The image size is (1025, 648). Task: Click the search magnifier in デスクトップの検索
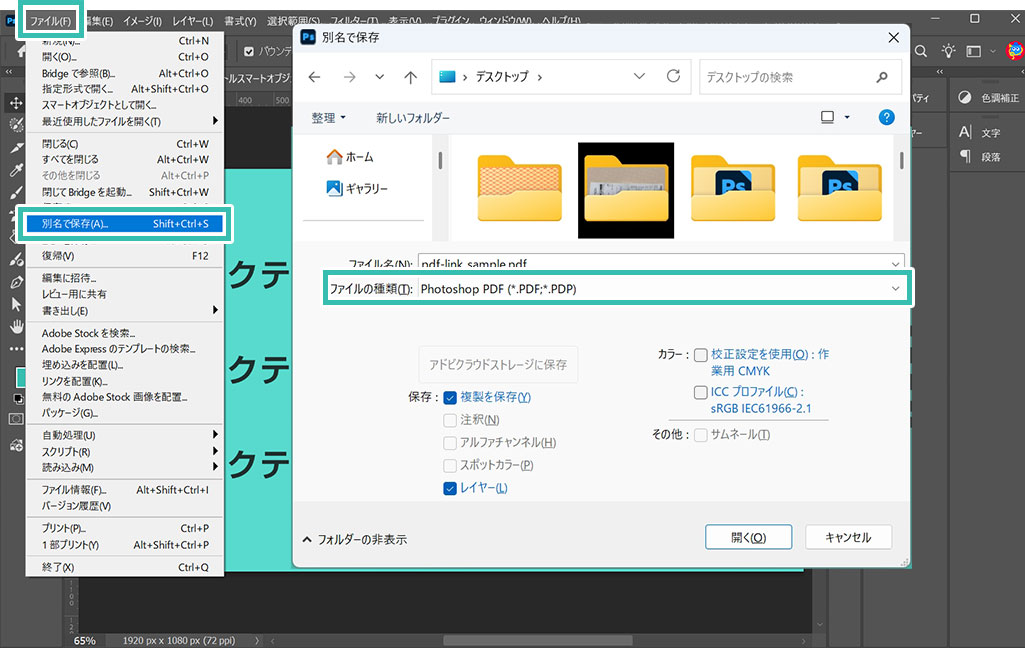click(x=882, y=77)
